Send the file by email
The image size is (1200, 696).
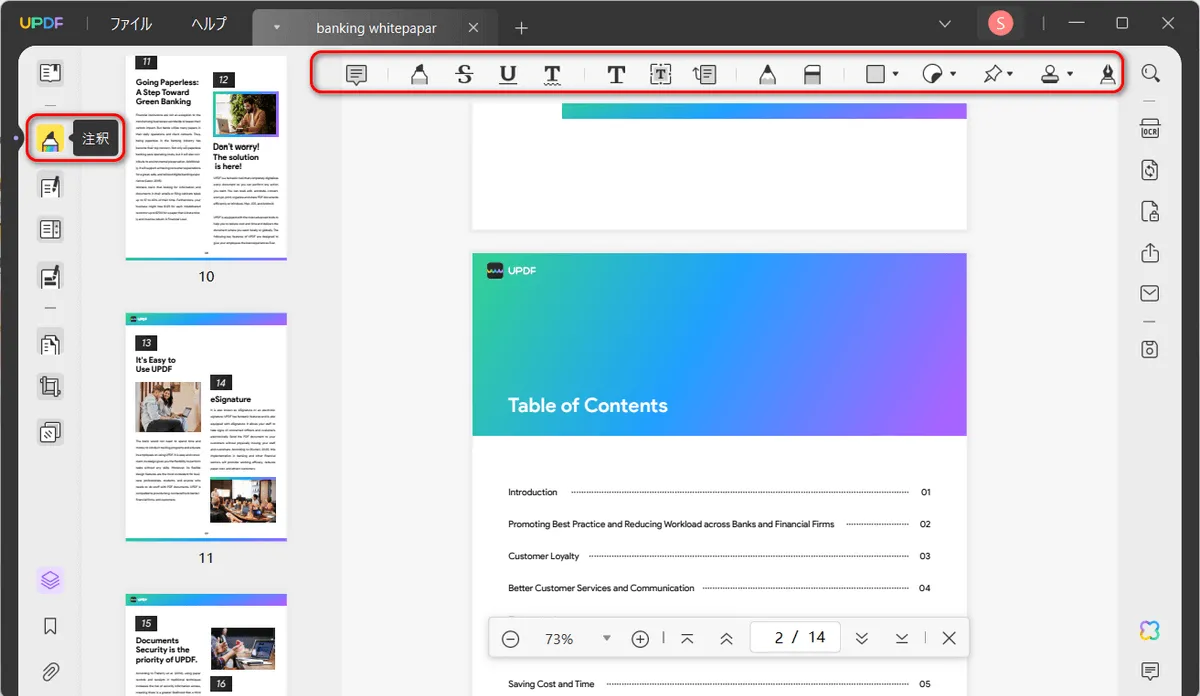pyautogui.click(x=1150, y=294)
